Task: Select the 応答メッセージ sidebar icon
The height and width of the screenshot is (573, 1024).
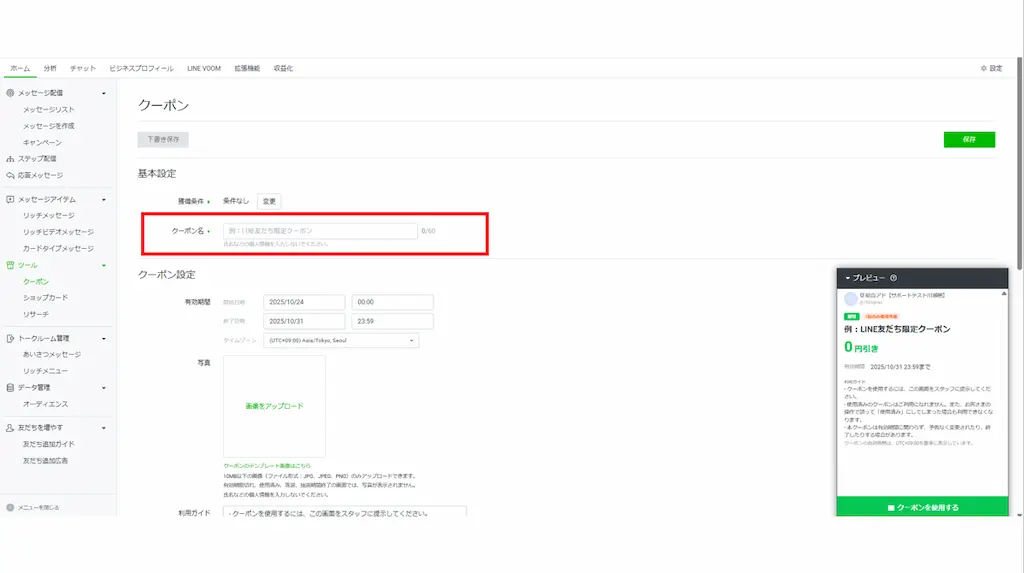Action: [x=10, y=175]
